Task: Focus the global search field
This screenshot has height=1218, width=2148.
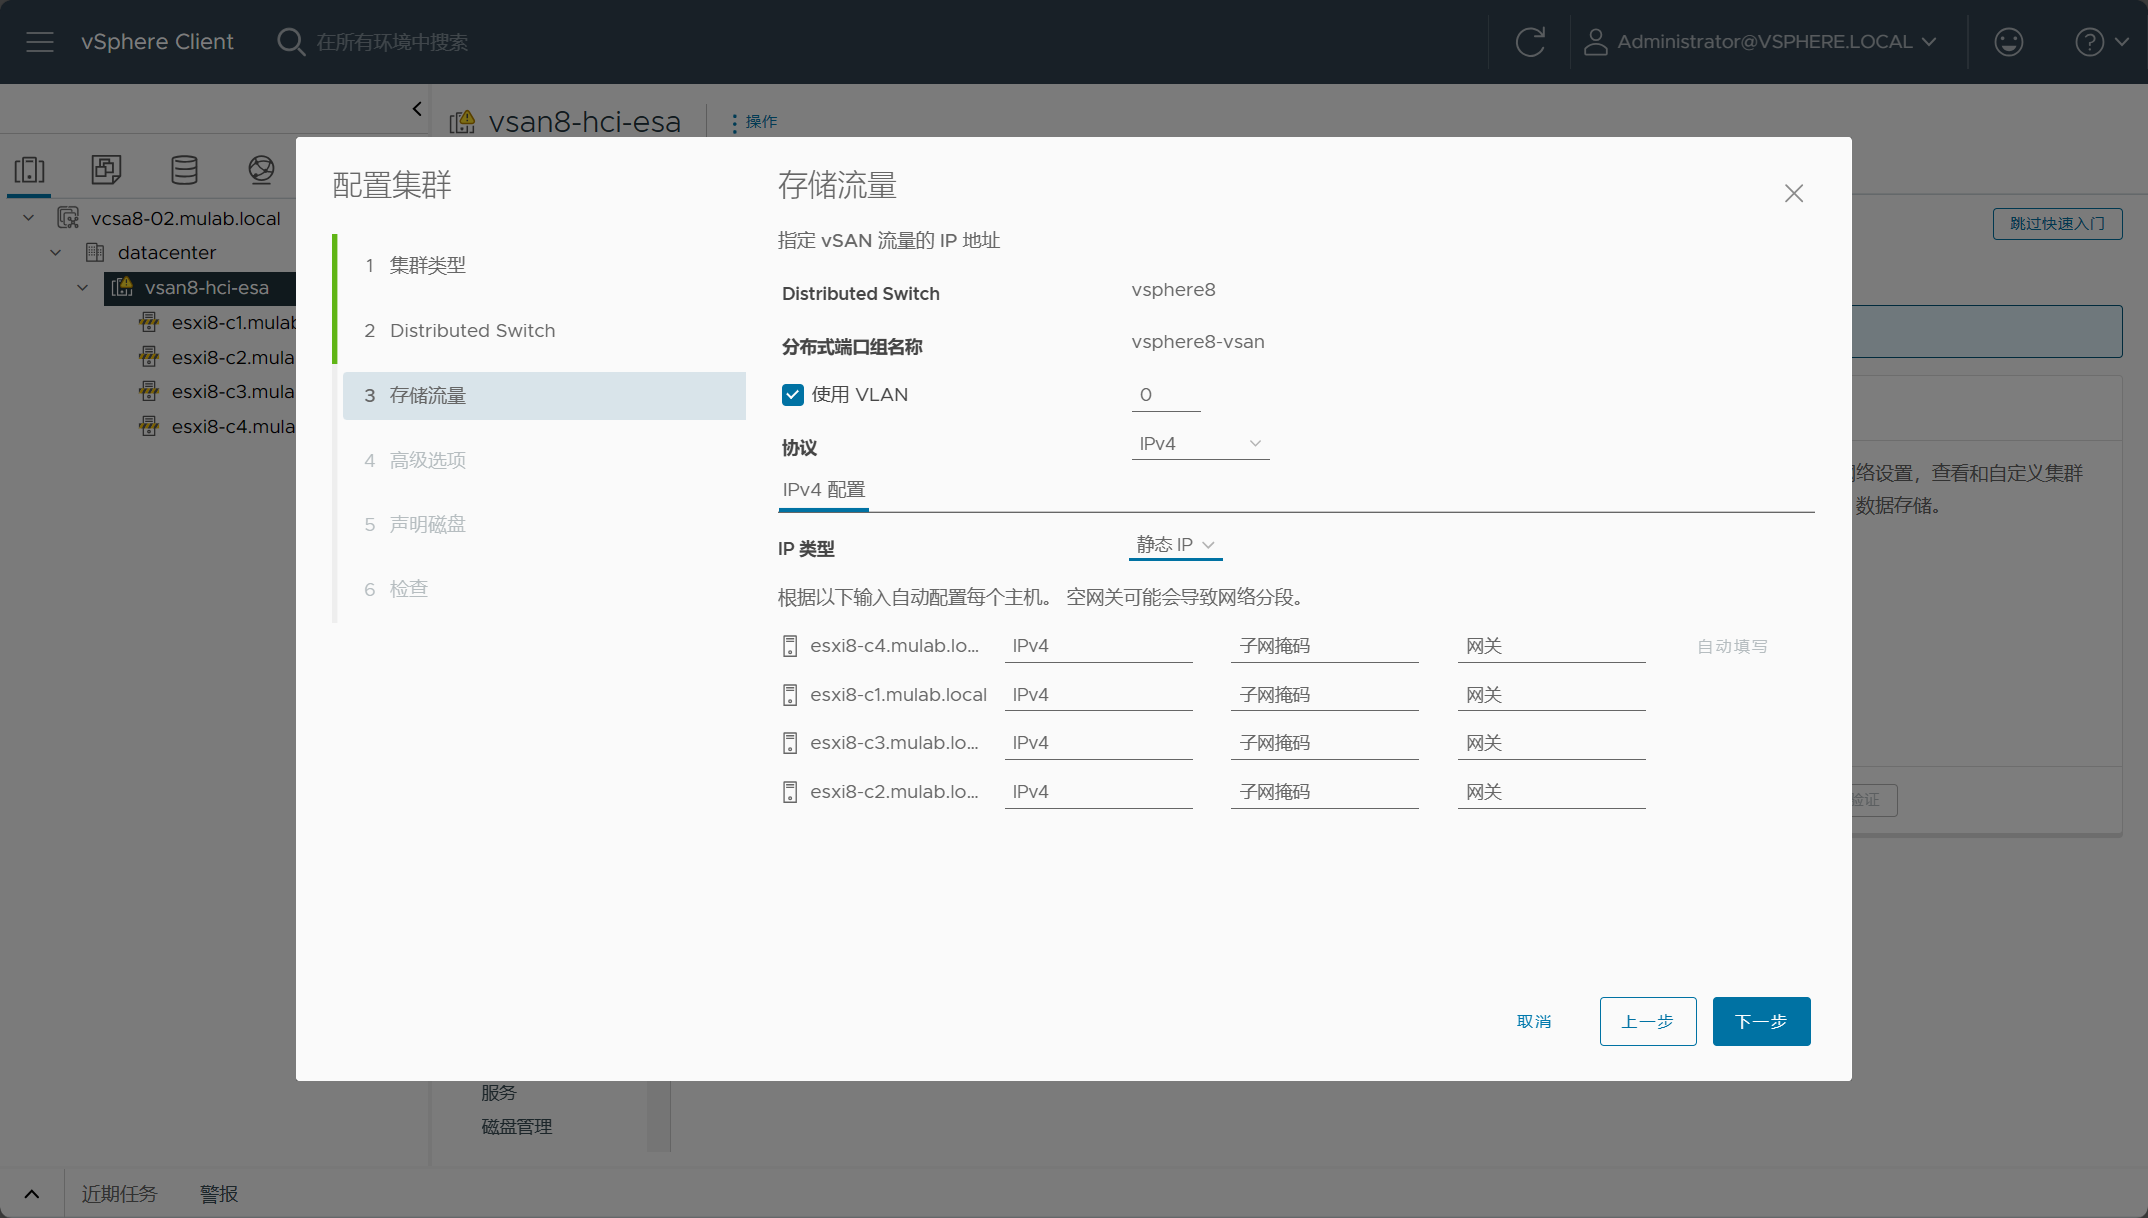Action: [x=392, y=42]
